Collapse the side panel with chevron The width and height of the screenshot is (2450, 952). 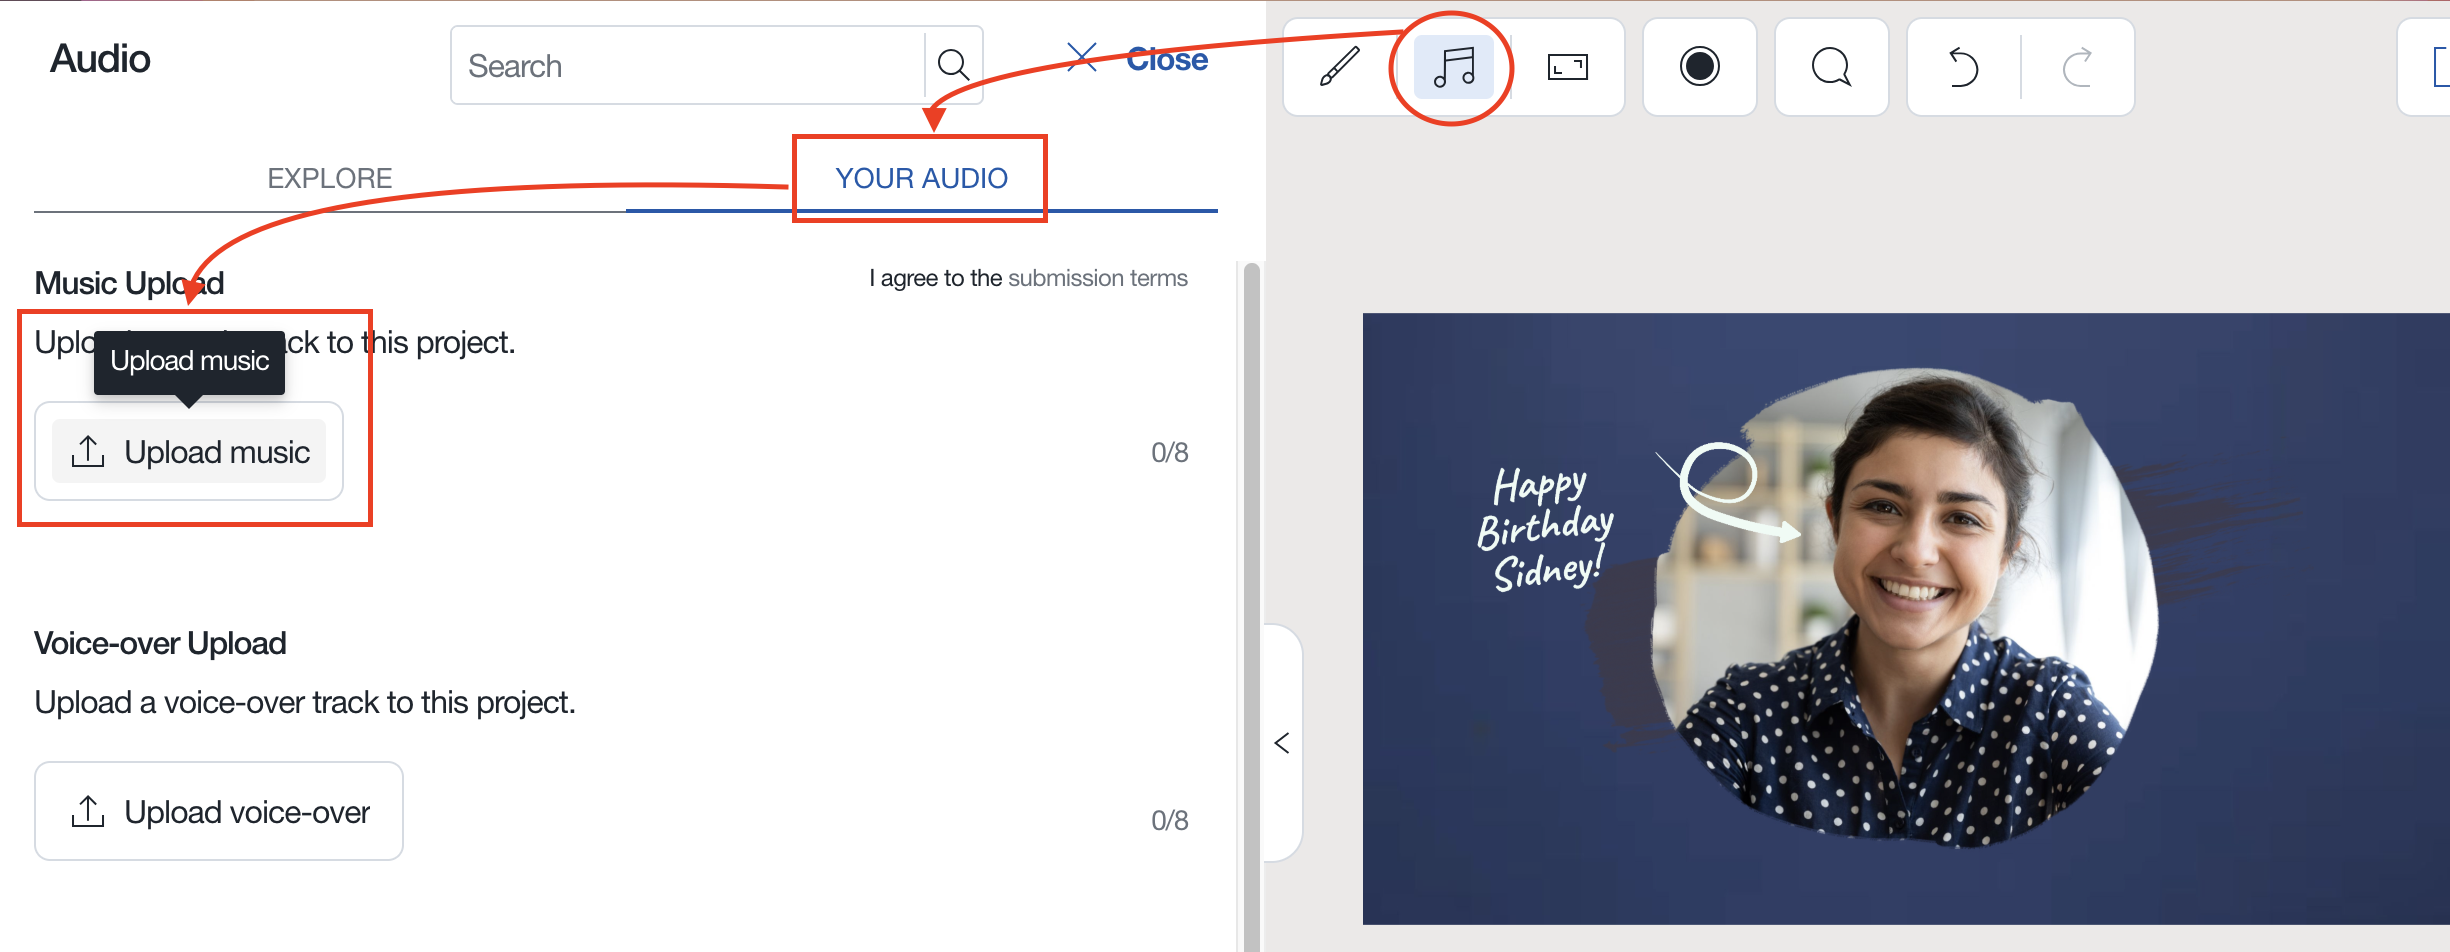coord(1282,743)
